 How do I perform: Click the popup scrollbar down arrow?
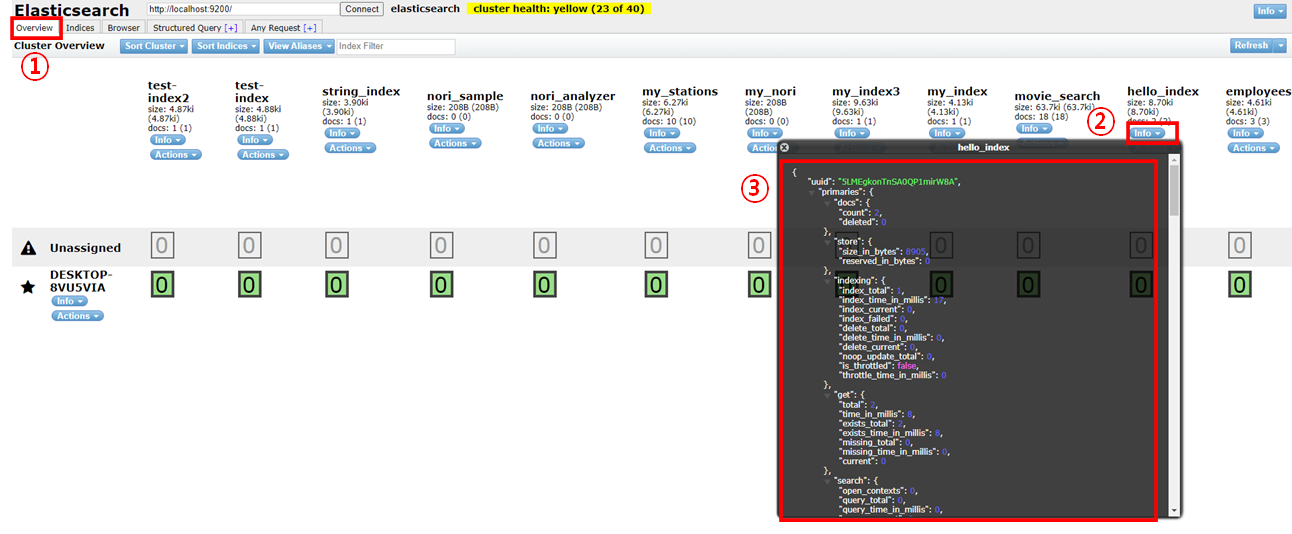pos(1174,511)
